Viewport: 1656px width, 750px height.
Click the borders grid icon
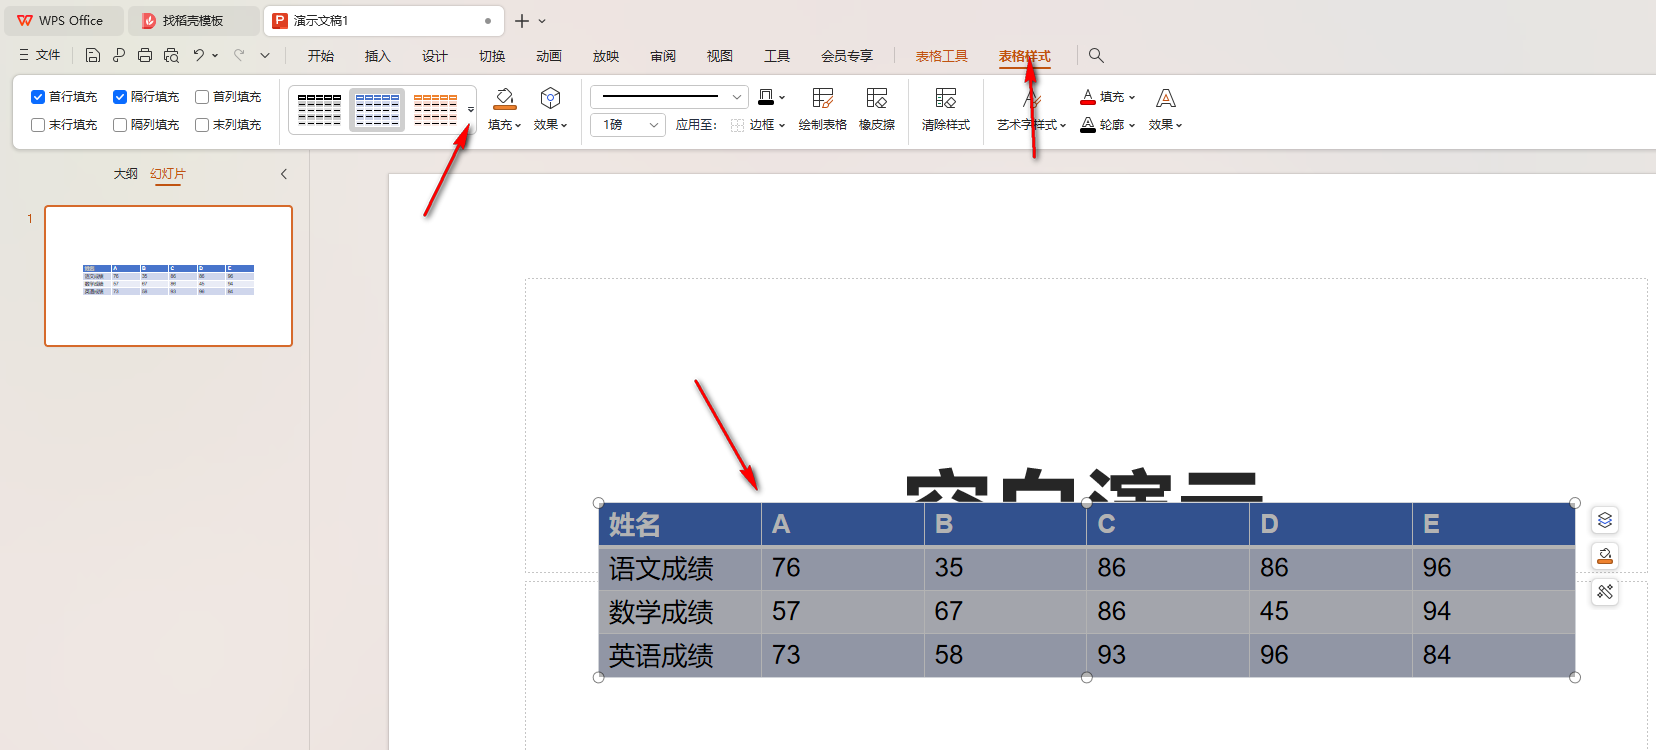[x=737, y=125]
